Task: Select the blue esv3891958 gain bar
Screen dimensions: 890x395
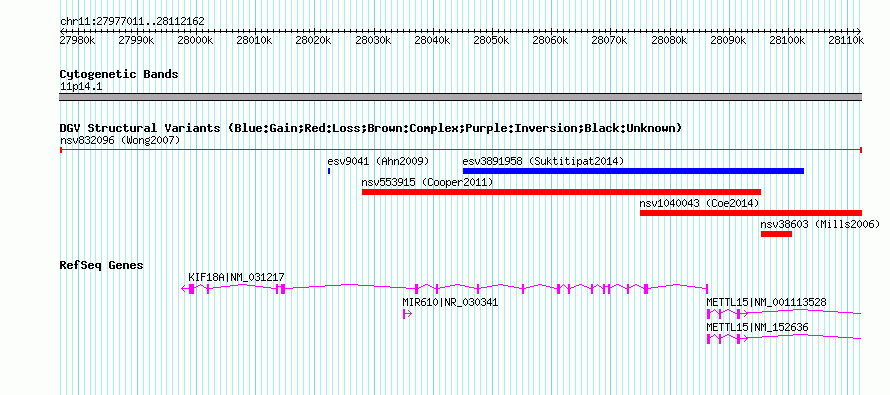Action: [633, 171]
